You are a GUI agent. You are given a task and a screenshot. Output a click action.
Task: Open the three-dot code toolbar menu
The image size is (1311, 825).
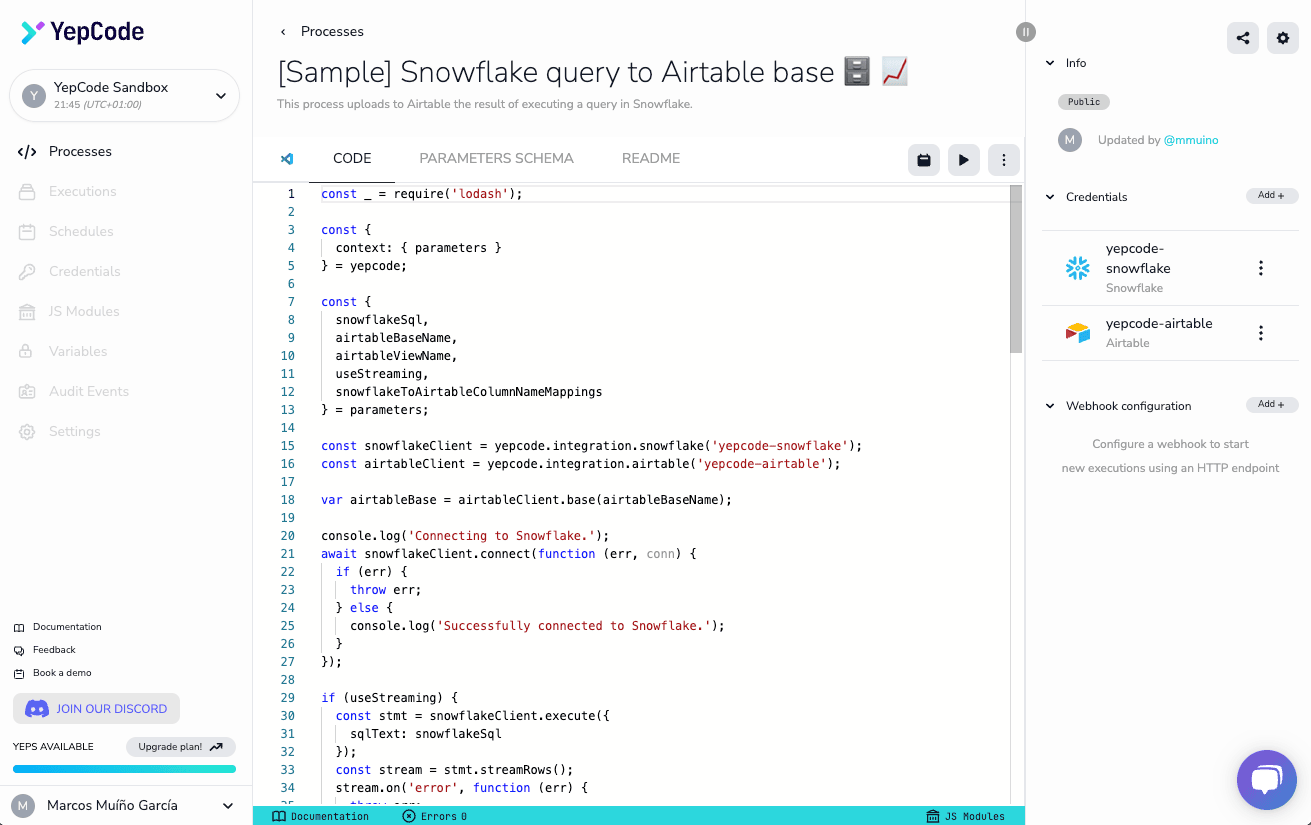[1004, 159]
